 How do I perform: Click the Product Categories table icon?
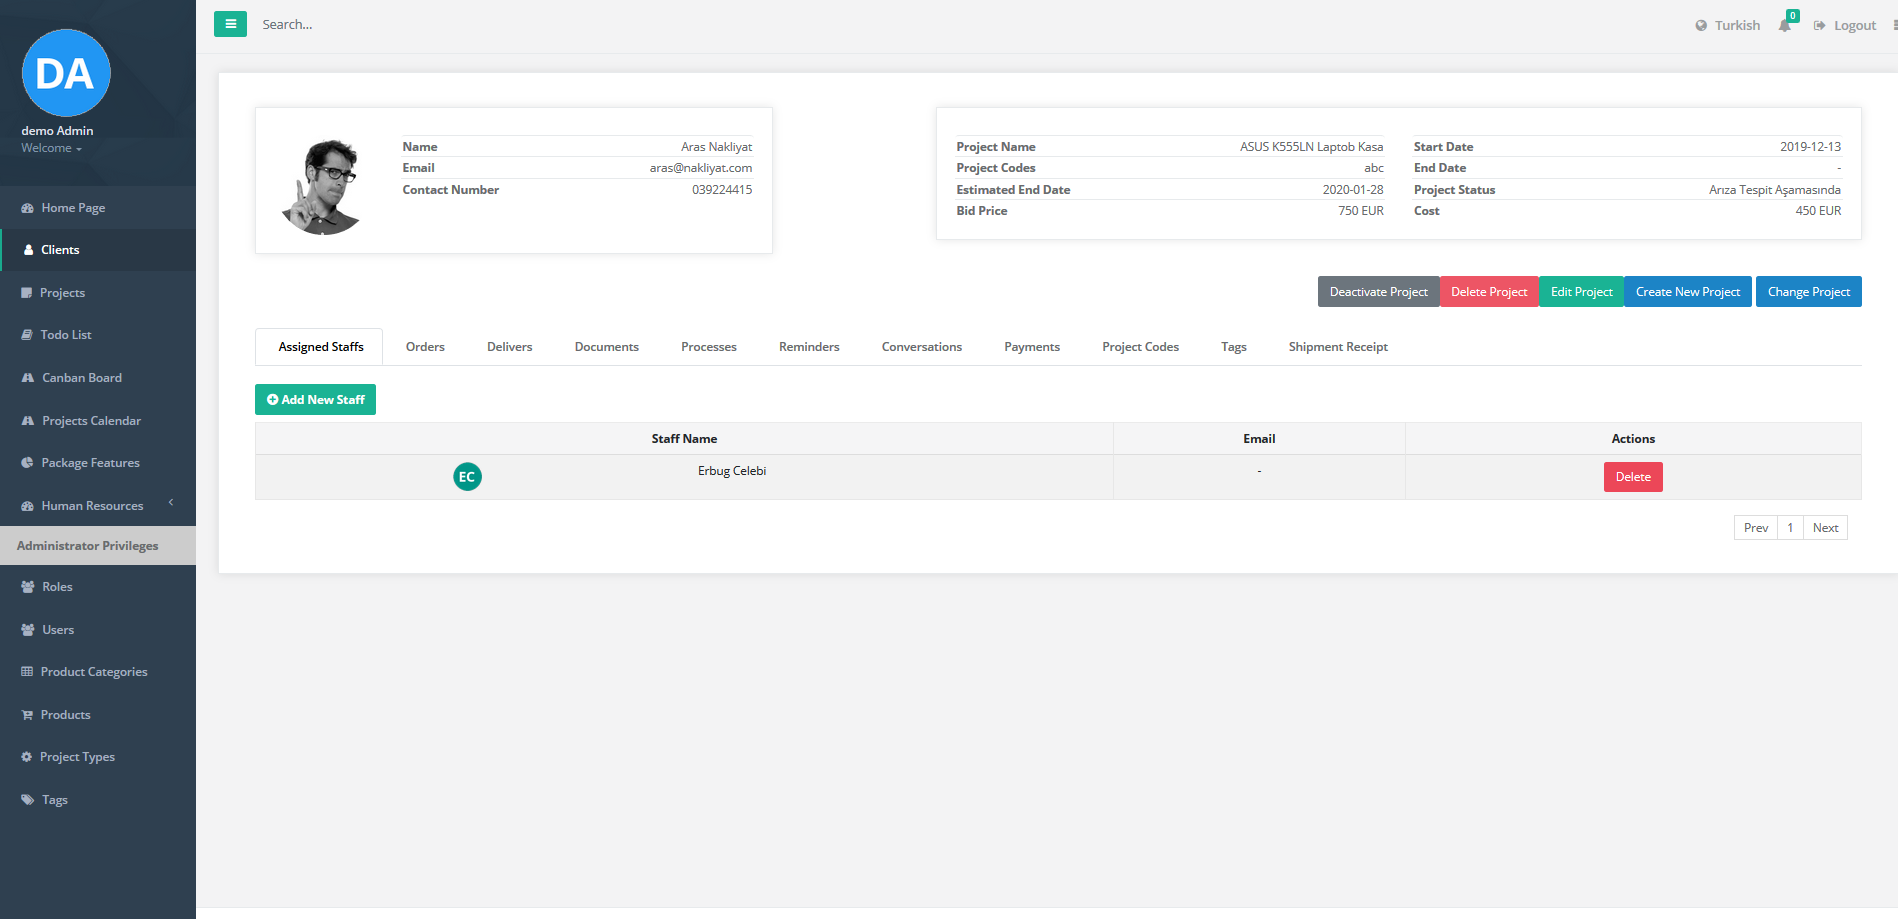(27, 672)
